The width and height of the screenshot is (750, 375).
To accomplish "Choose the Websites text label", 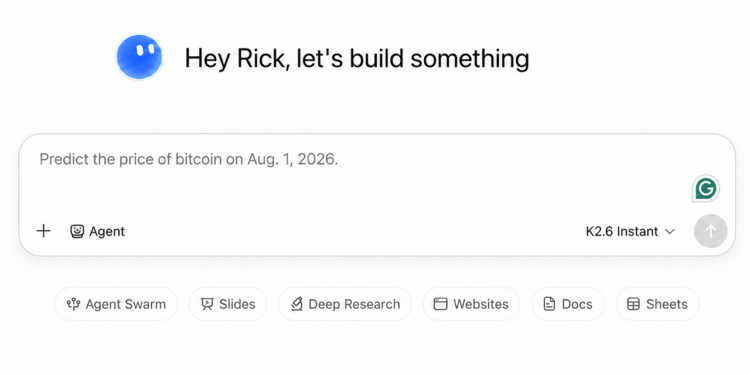I will (481, 304).
